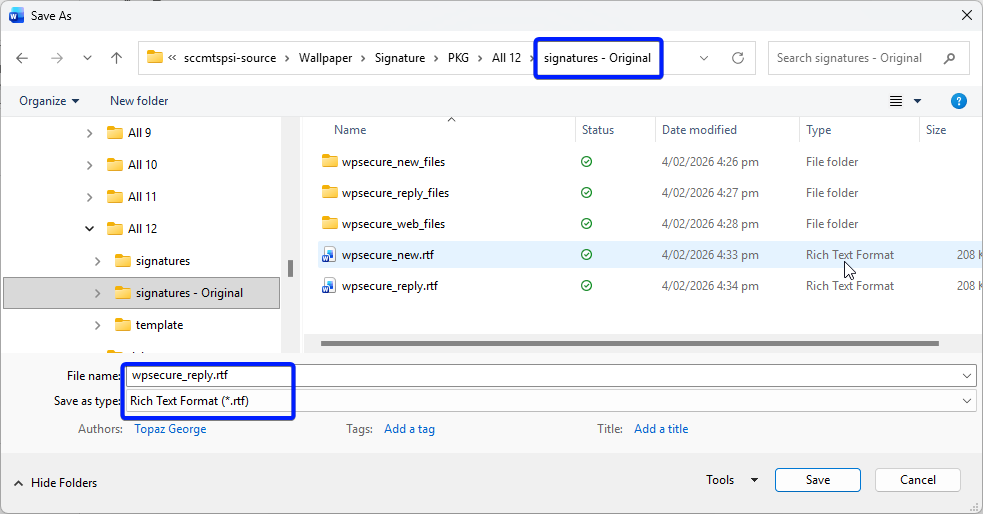This screenshot has height=514, width=983.
Task: Select the wpsecure_new.rtf file icon
Action: [328, 255]
